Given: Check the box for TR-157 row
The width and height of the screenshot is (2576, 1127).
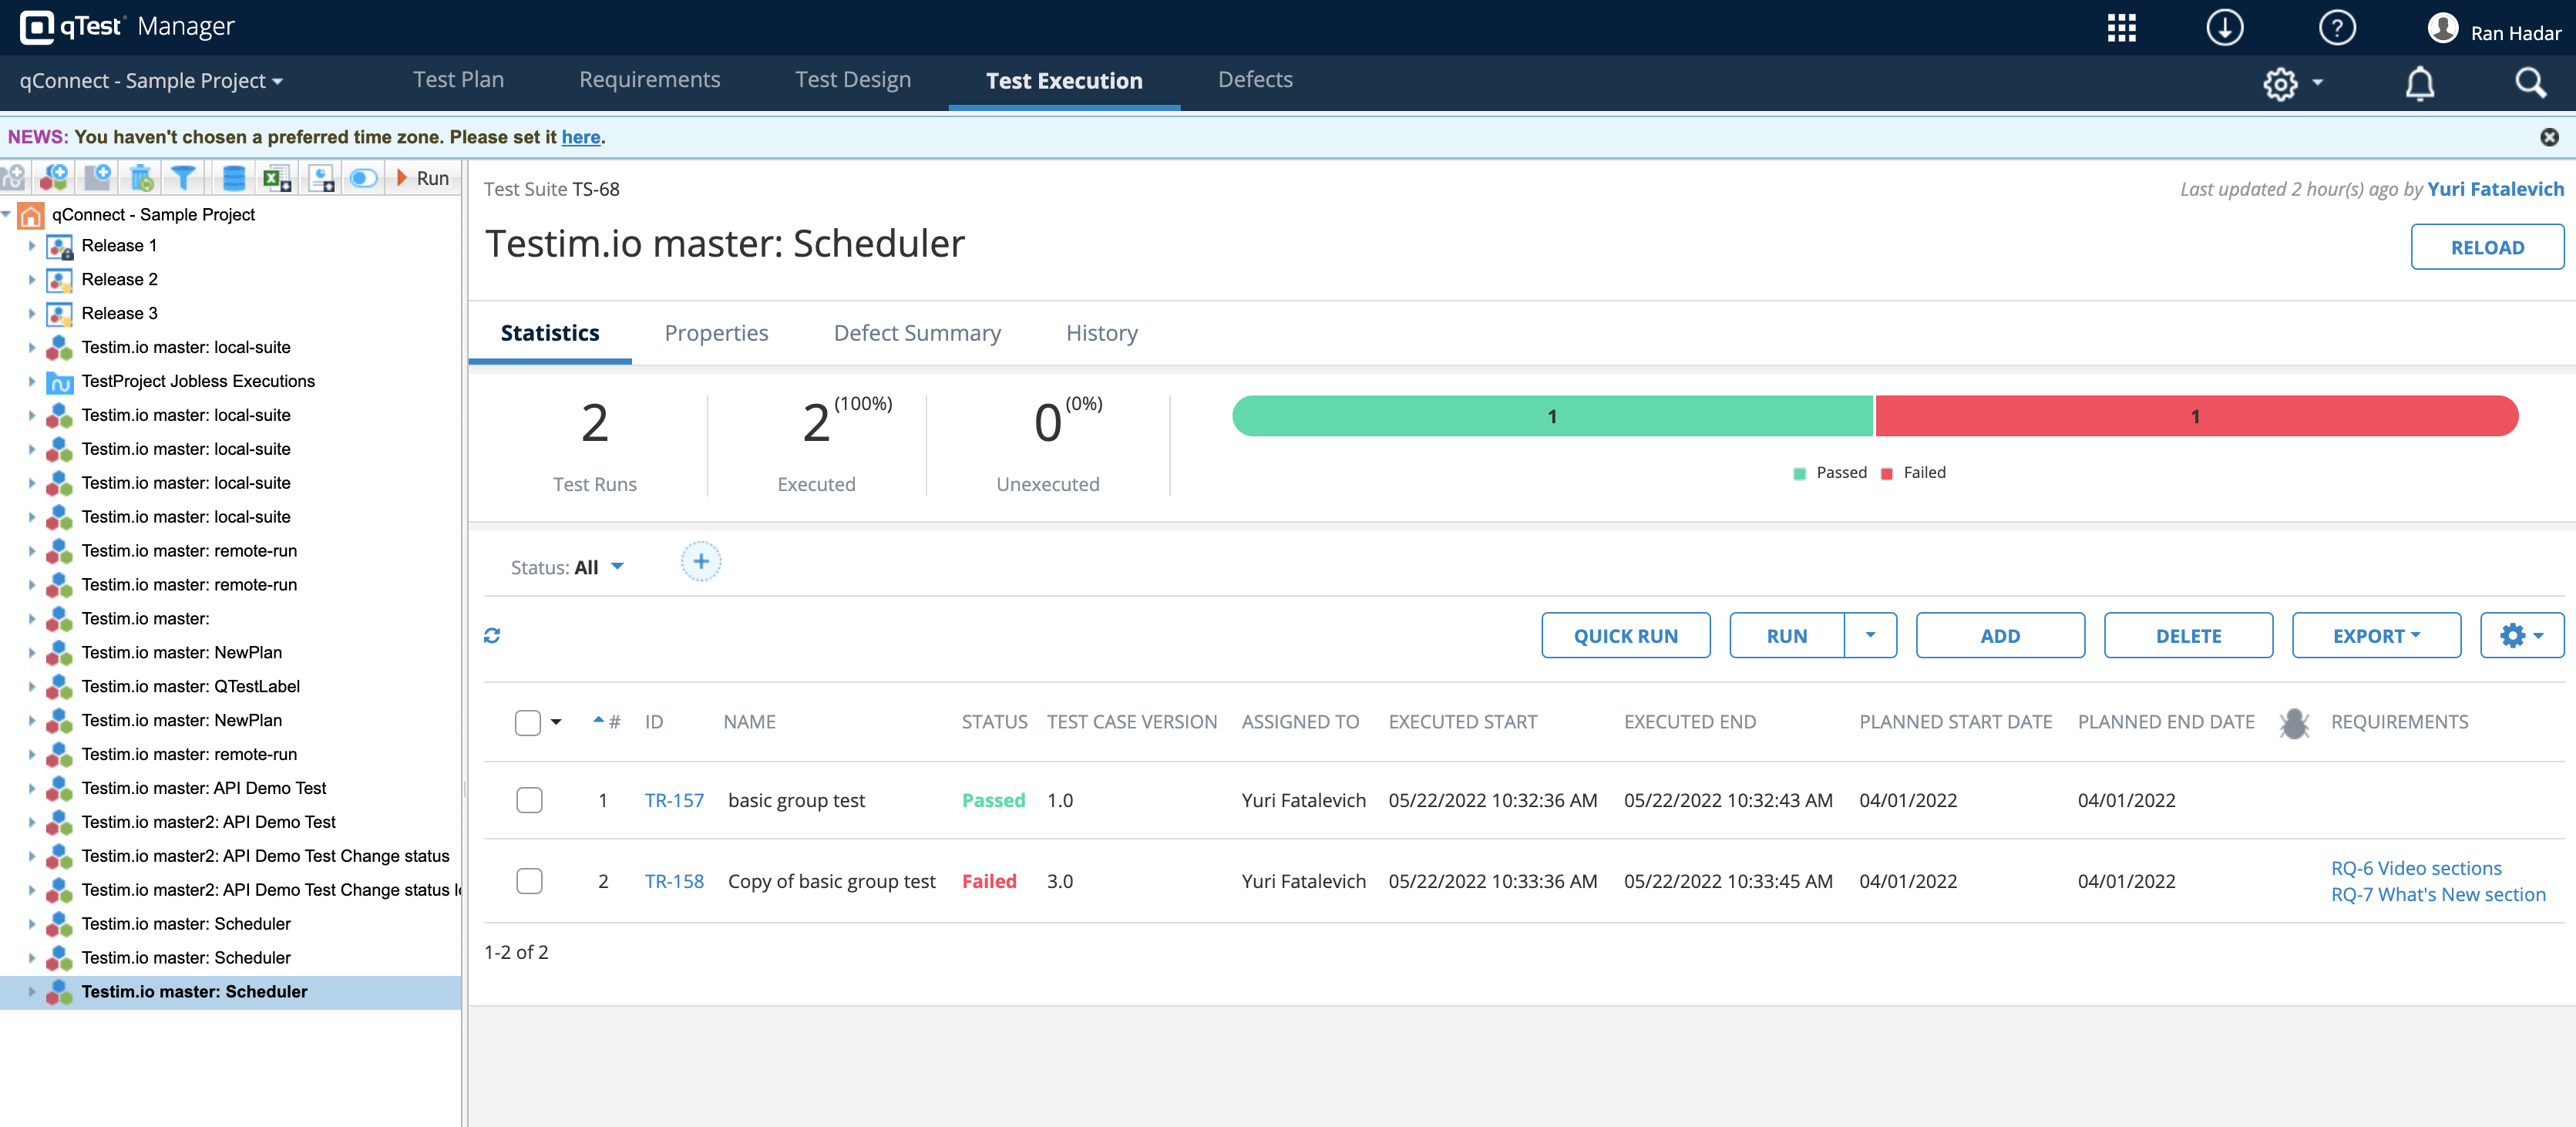Looking at the screenshot, I should tap(529, 800).
